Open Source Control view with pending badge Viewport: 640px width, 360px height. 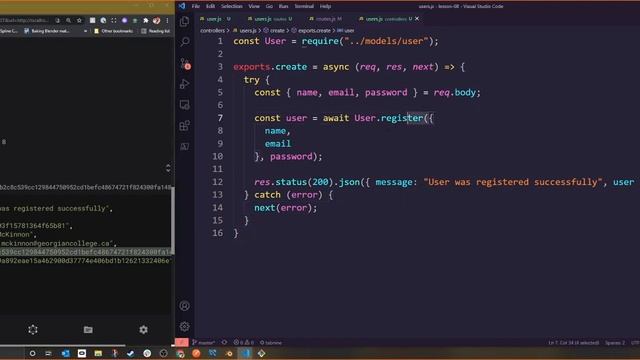(185, 64)
